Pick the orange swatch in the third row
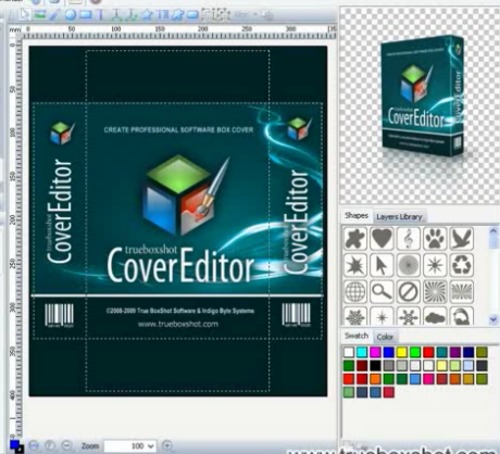This screenshot has width=500, height=454. pyautogui.click(x=375, y=379)
